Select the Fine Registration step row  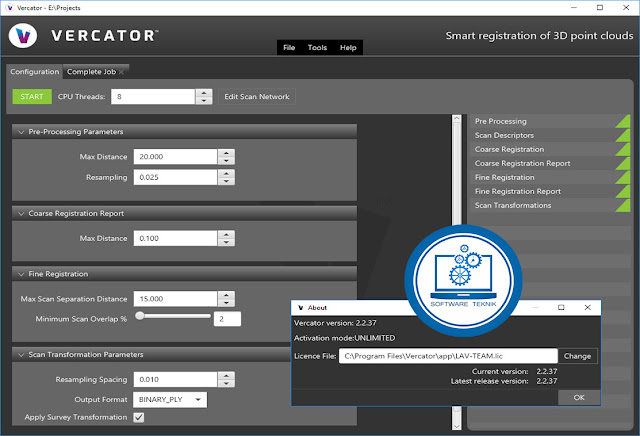[549, 177]
